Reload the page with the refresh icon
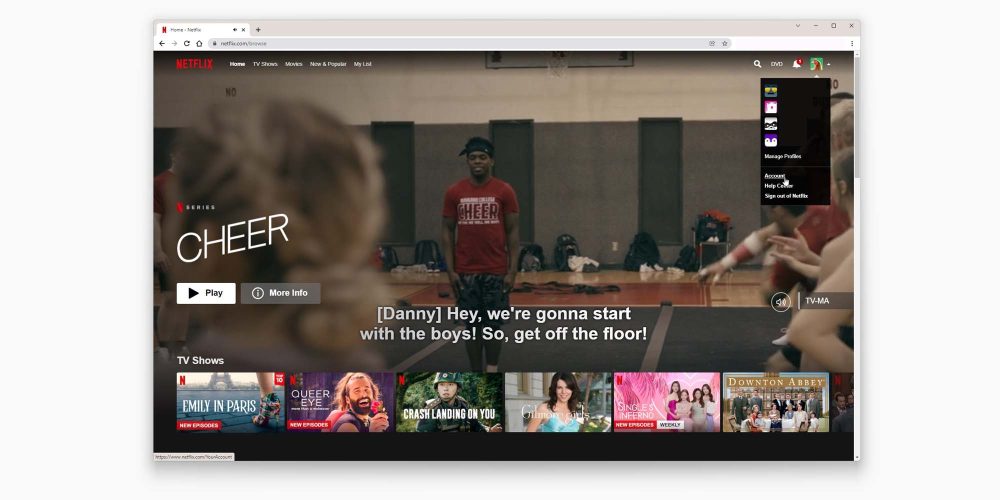The width and height of the screenshot is (1000, 500). point(186,43)
